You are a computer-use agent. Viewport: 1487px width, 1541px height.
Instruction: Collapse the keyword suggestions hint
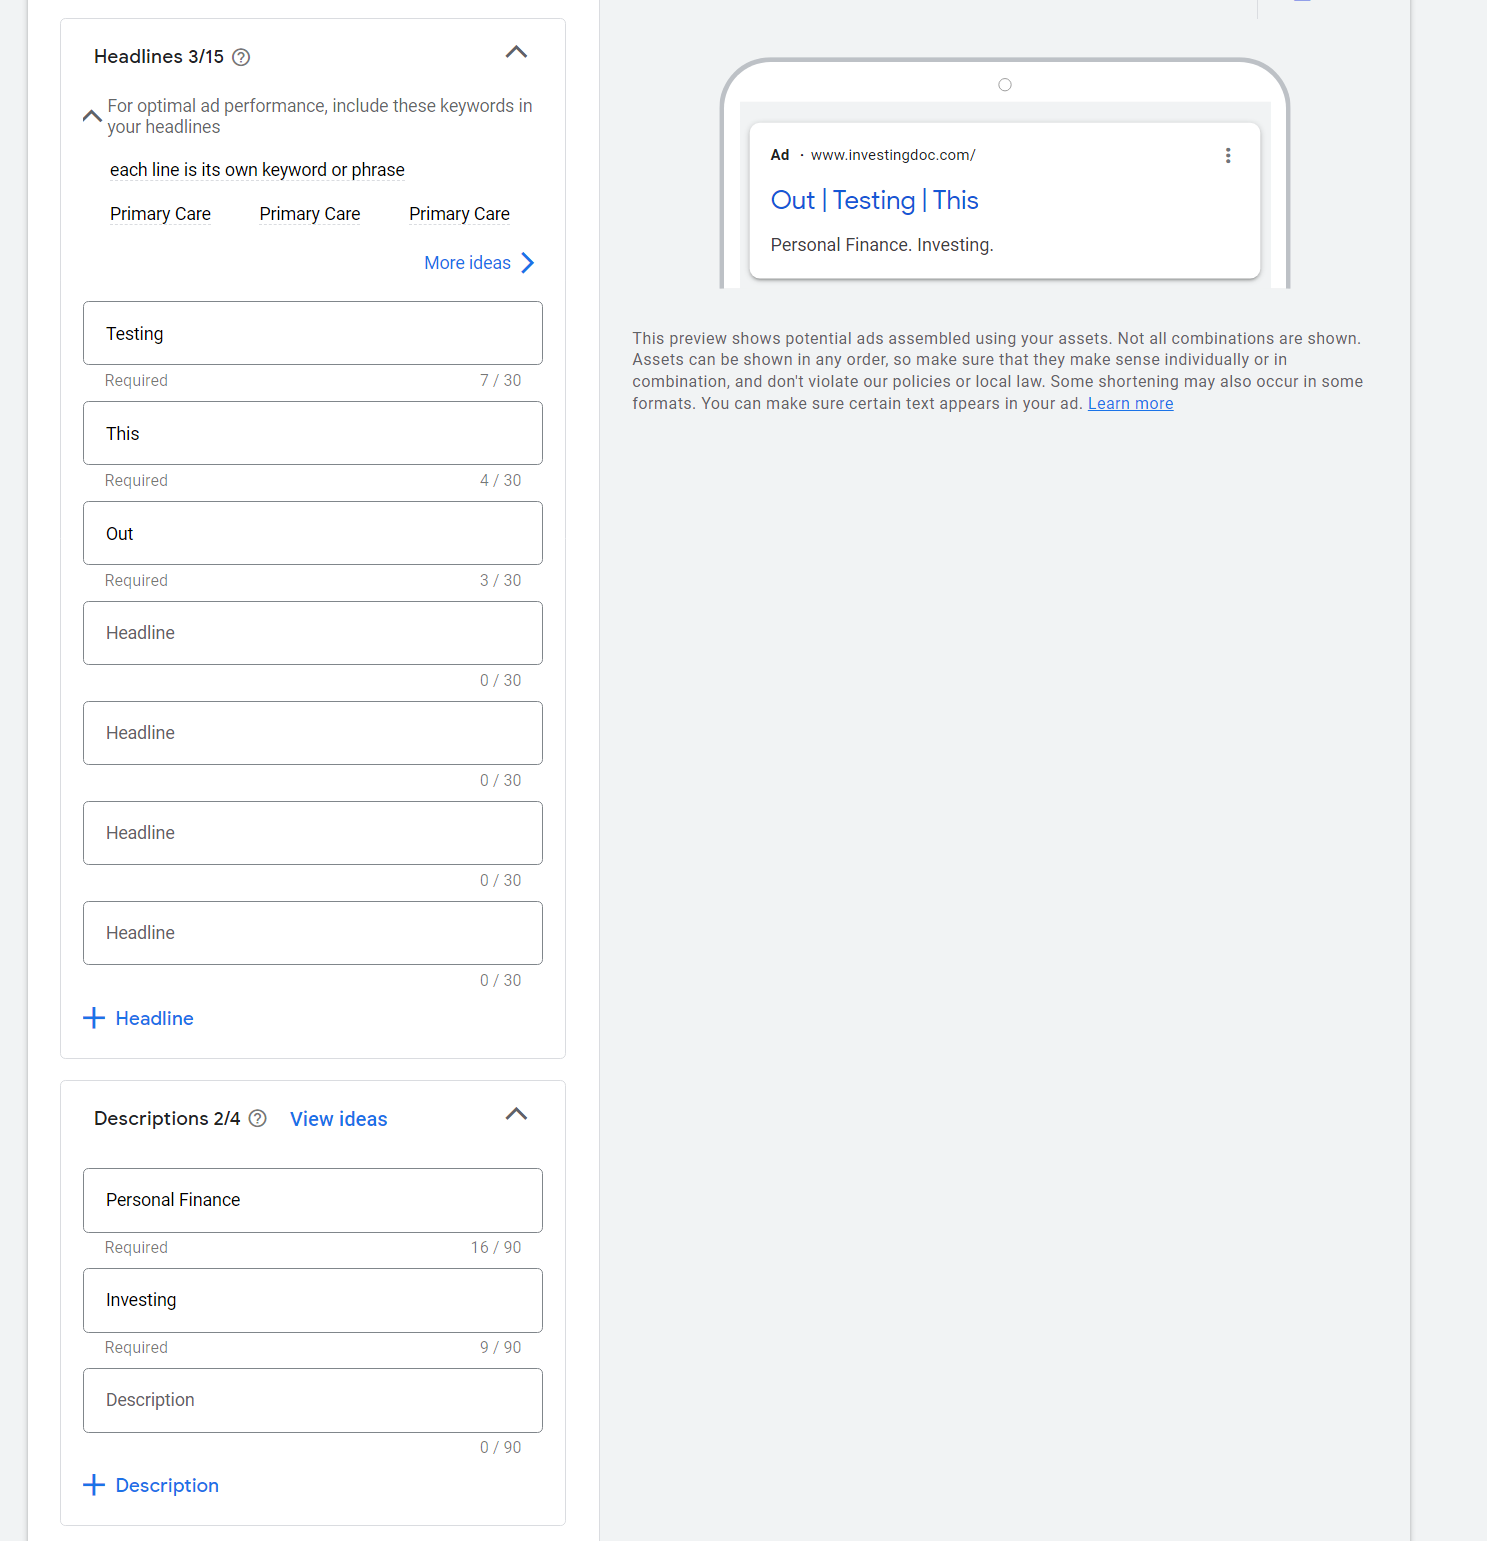(92, 116)
